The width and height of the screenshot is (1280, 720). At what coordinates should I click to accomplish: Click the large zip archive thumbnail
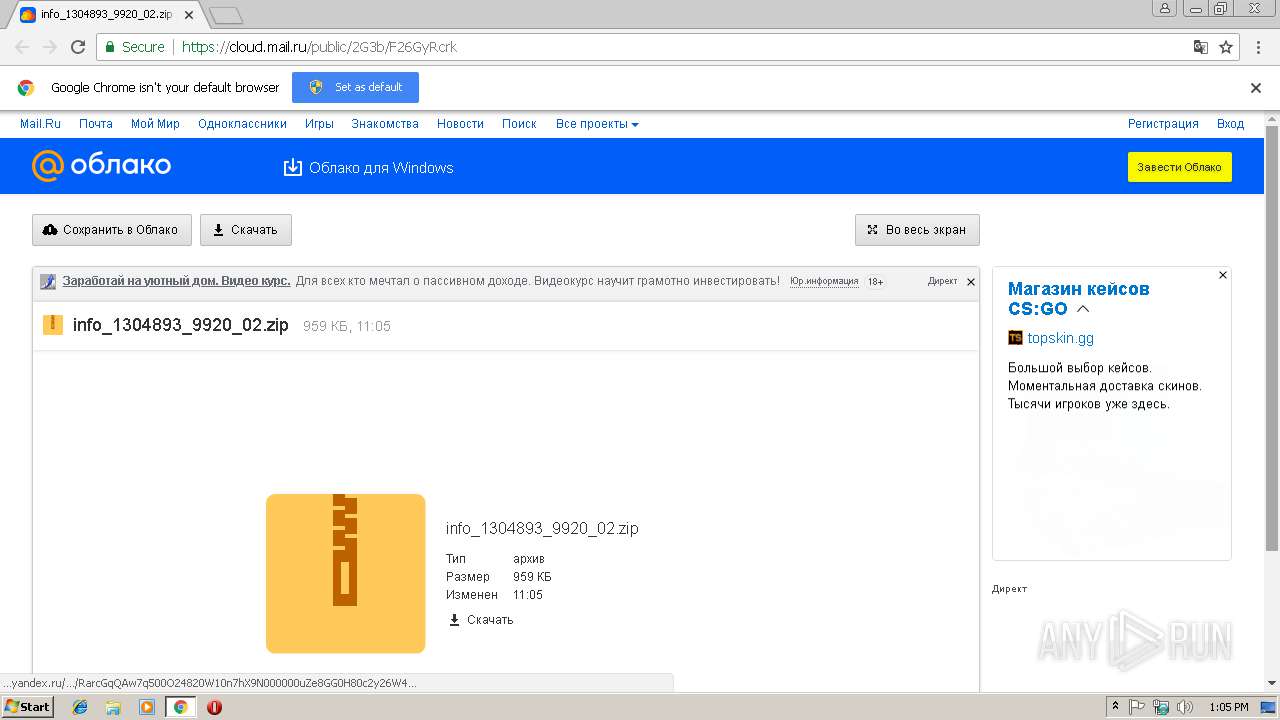click(x=345, y=573)
